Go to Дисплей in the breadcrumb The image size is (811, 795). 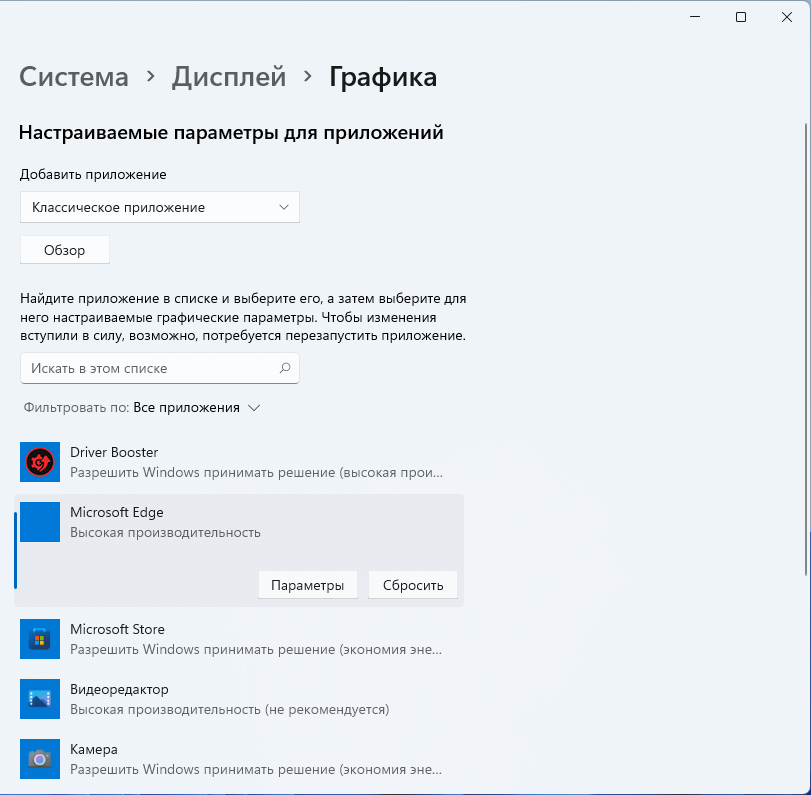229,77
